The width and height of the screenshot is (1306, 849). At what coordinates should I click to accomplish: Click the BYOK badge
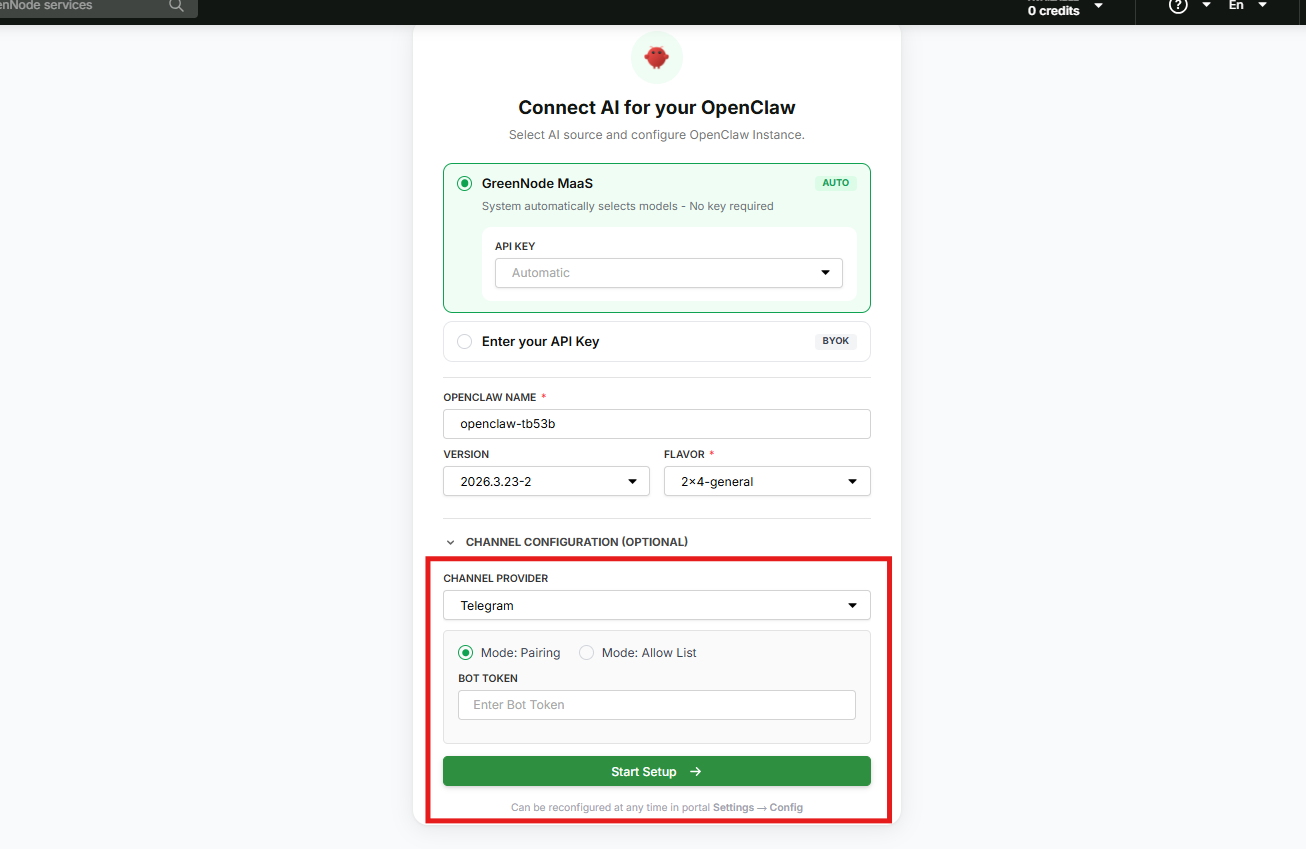coord(836,341)
